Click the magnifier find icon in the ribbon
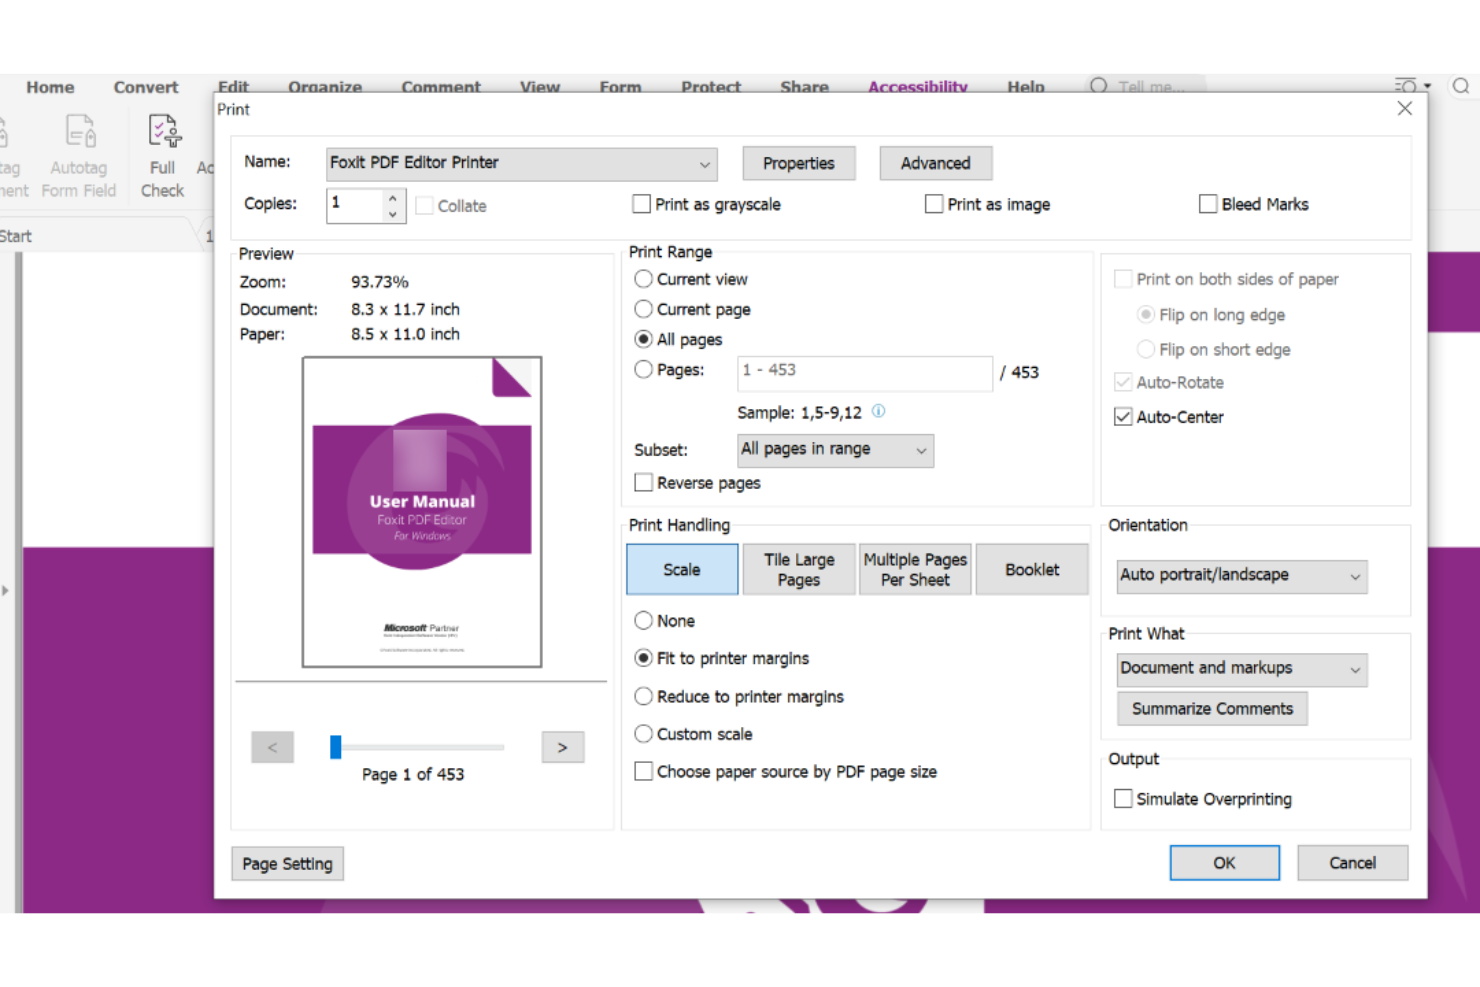Image resolution: width=1480 pixels, height=987 pixels. pyautogui.click(x=1461, y=86)
